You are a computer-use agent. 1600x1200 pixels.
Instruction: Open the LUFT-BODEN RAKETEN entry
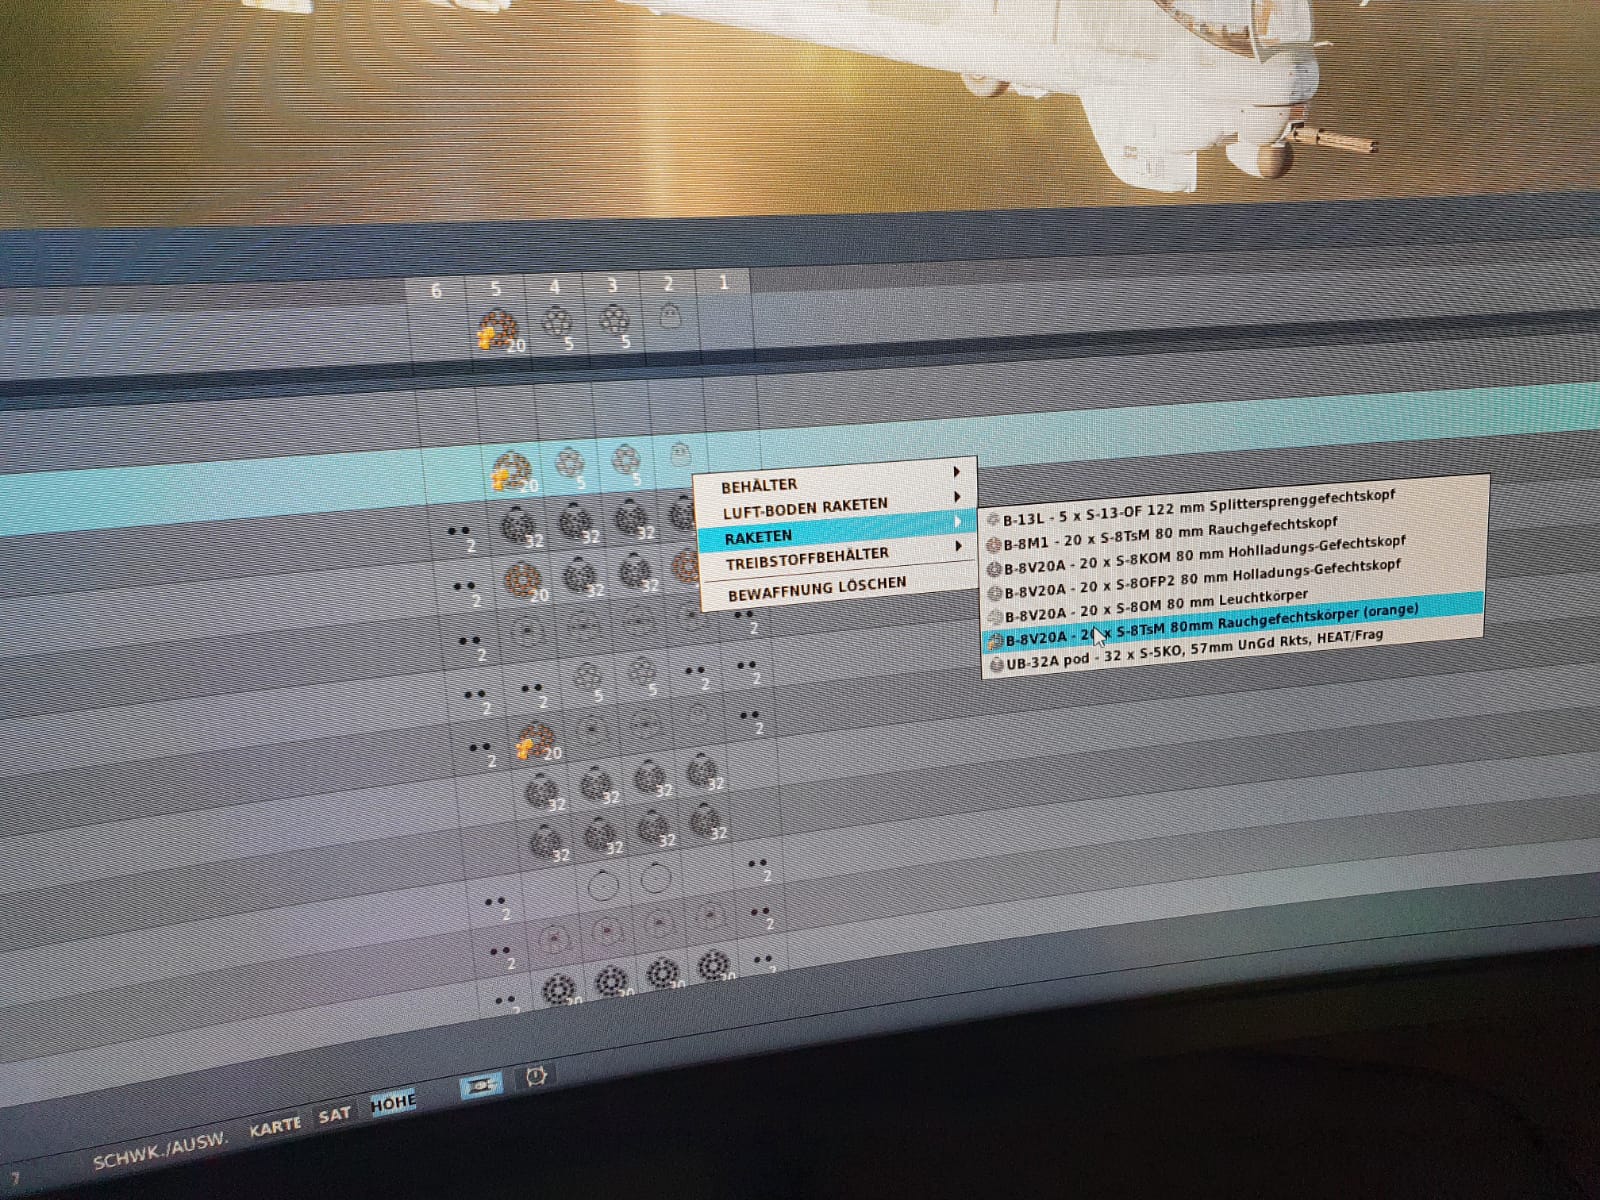pos(805,507)
